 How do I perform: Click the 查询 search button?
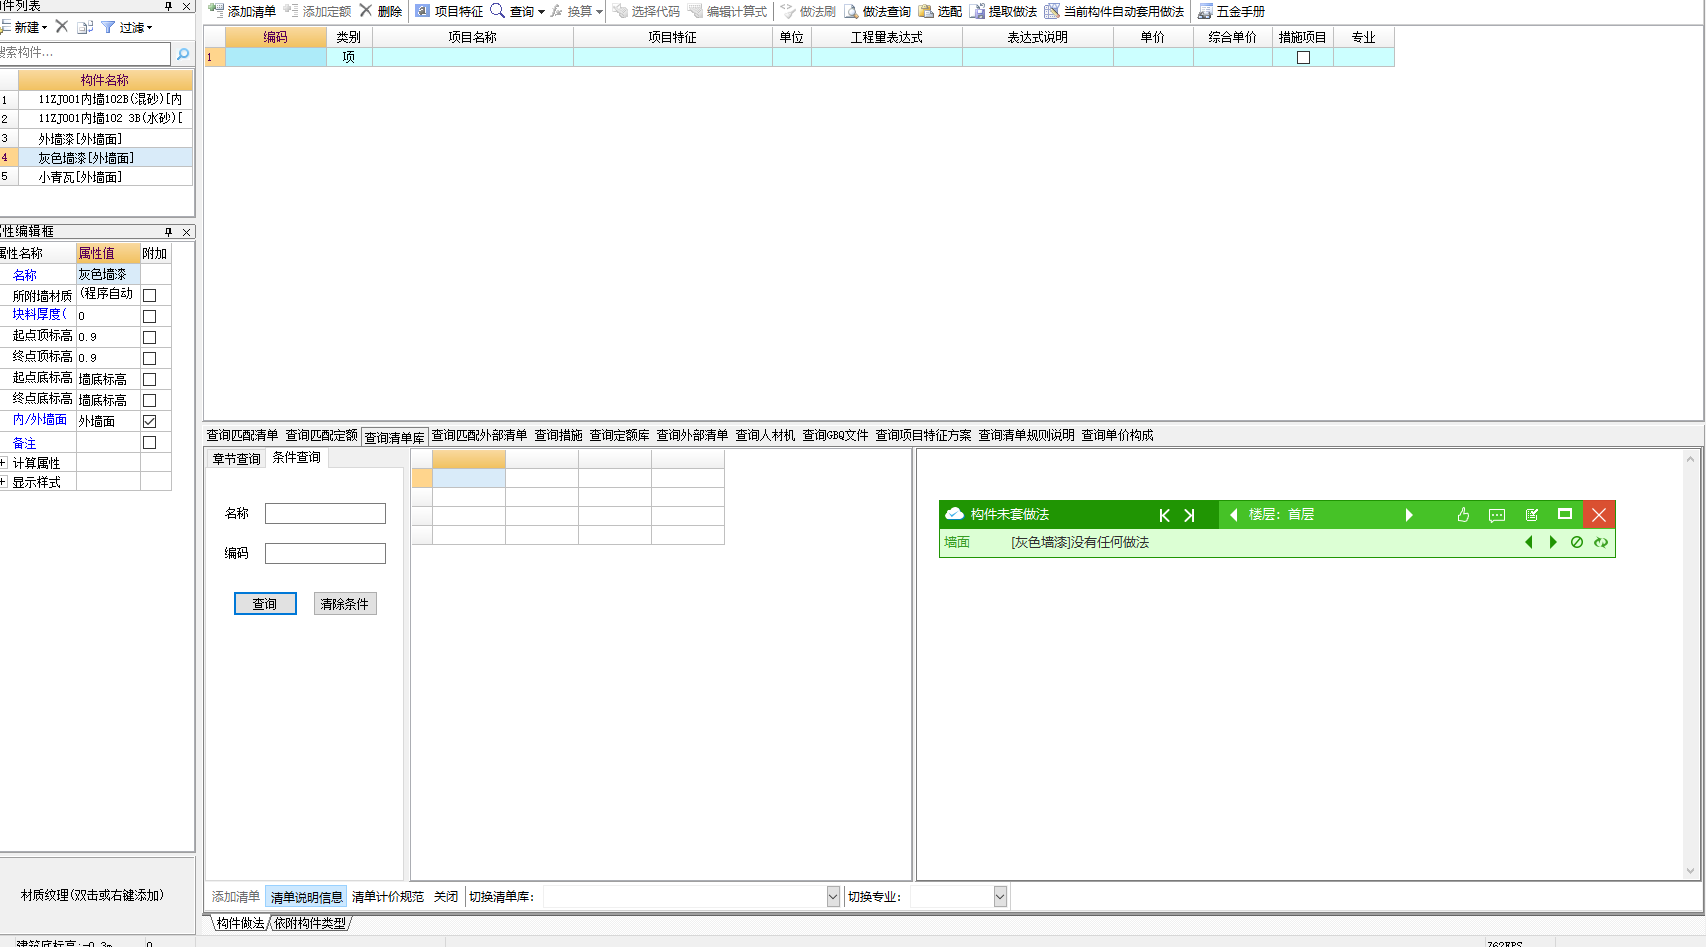[265, 604]
